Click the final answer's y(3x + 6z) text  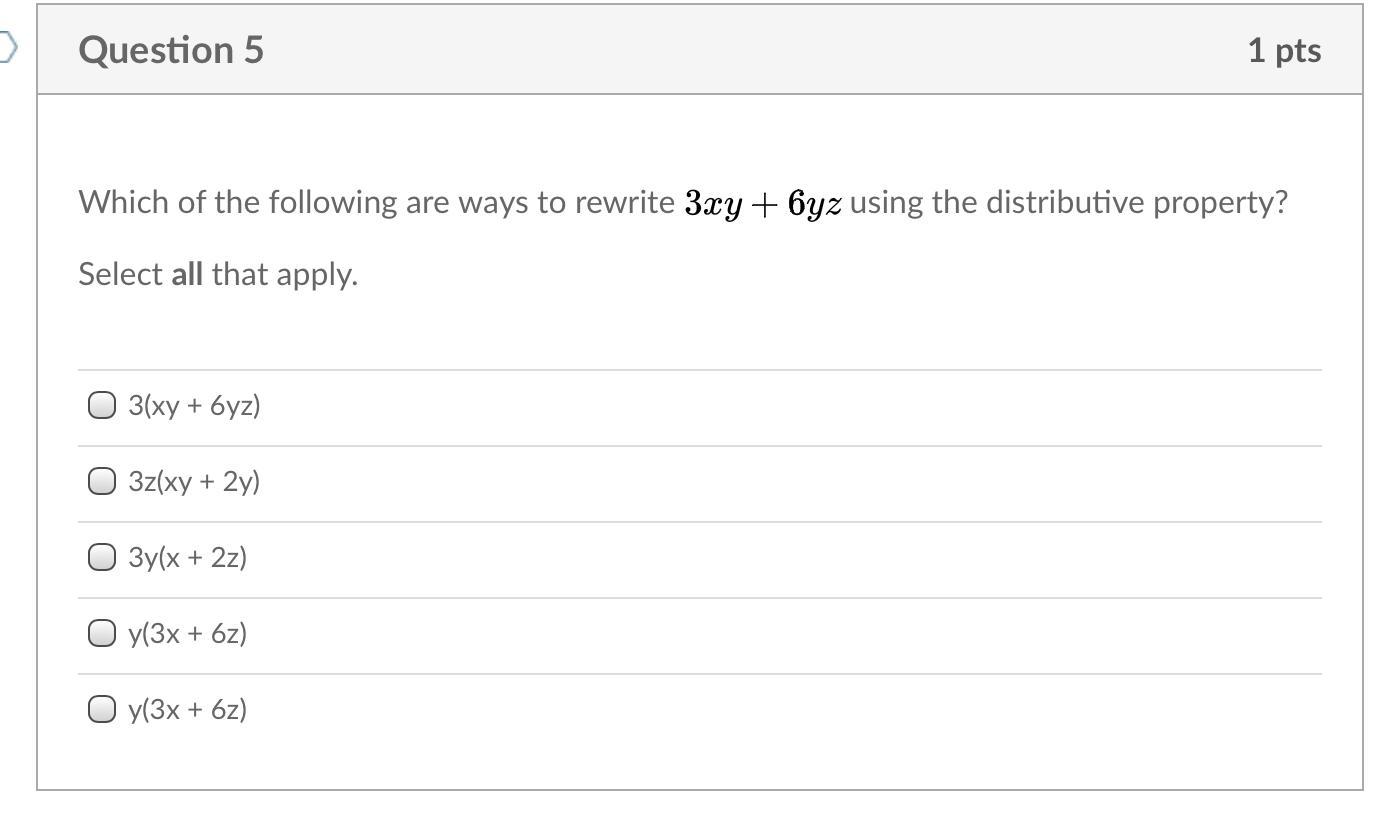point(187,709)
